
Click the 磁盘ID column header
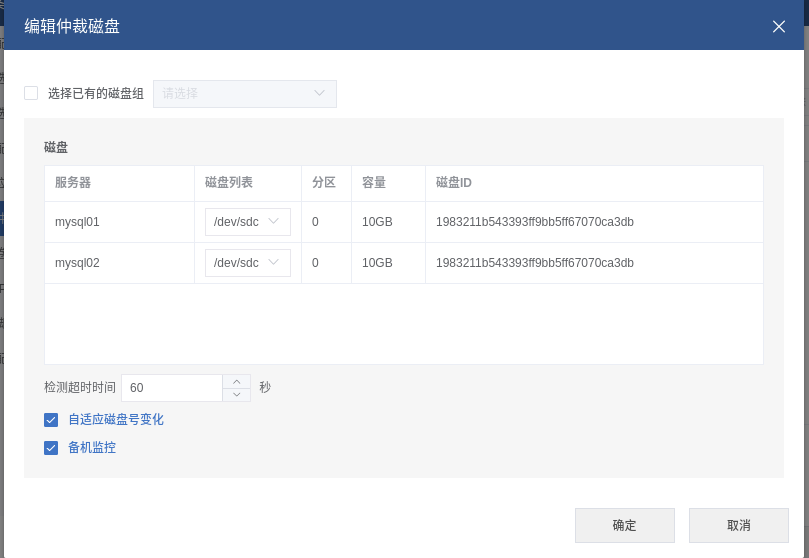454,183
